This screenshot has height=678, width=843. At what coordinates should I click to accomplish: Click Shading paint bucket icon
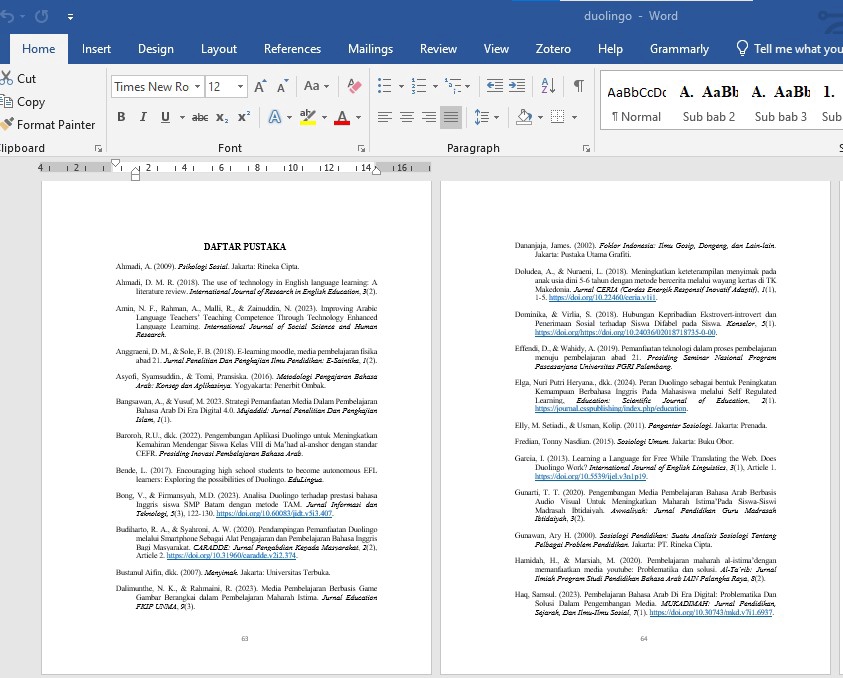click(x=524, y=117)
